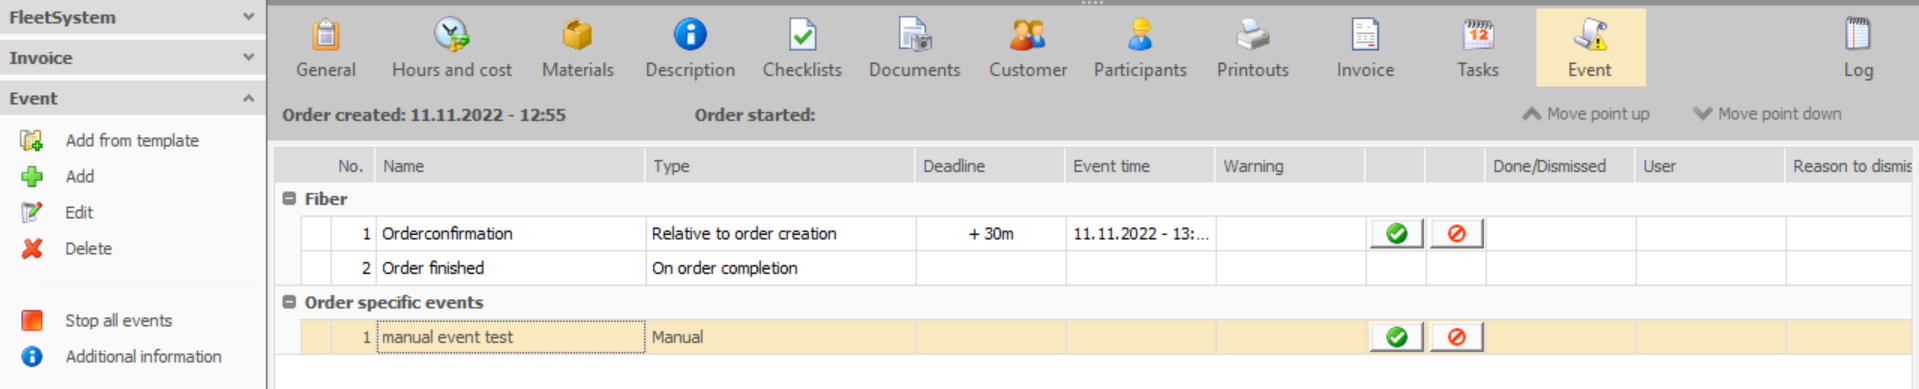1919x389 pixels.
Task: Collapse the Event sidebar panel
Action: [x=249, y=98]
